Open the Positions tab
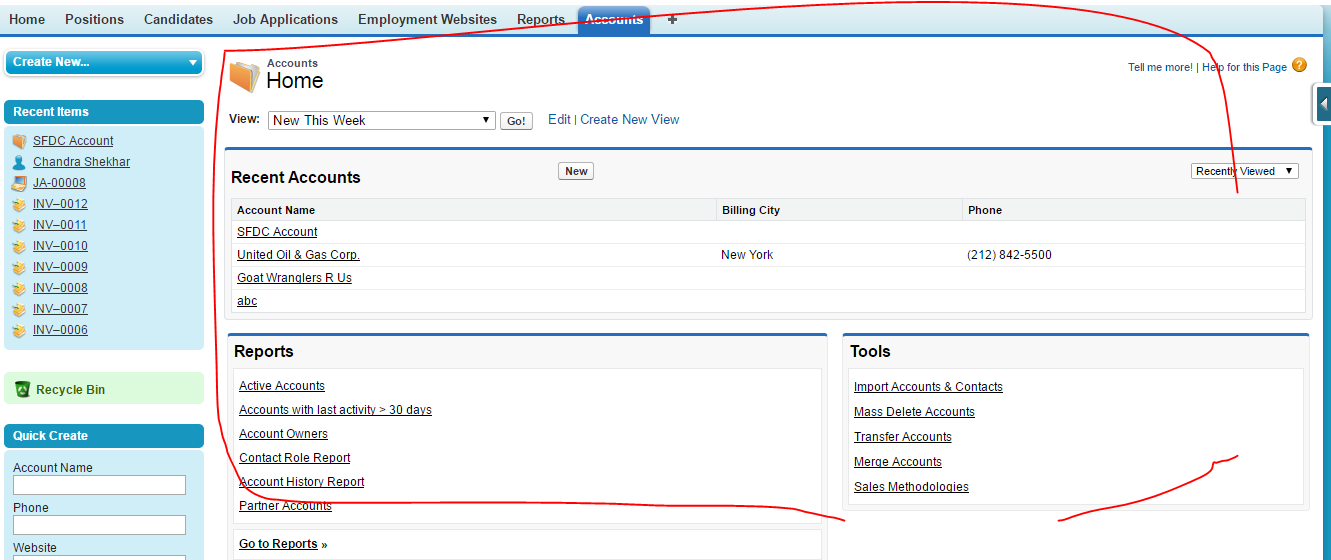1331x560 pixels. (x=94, y=19)
